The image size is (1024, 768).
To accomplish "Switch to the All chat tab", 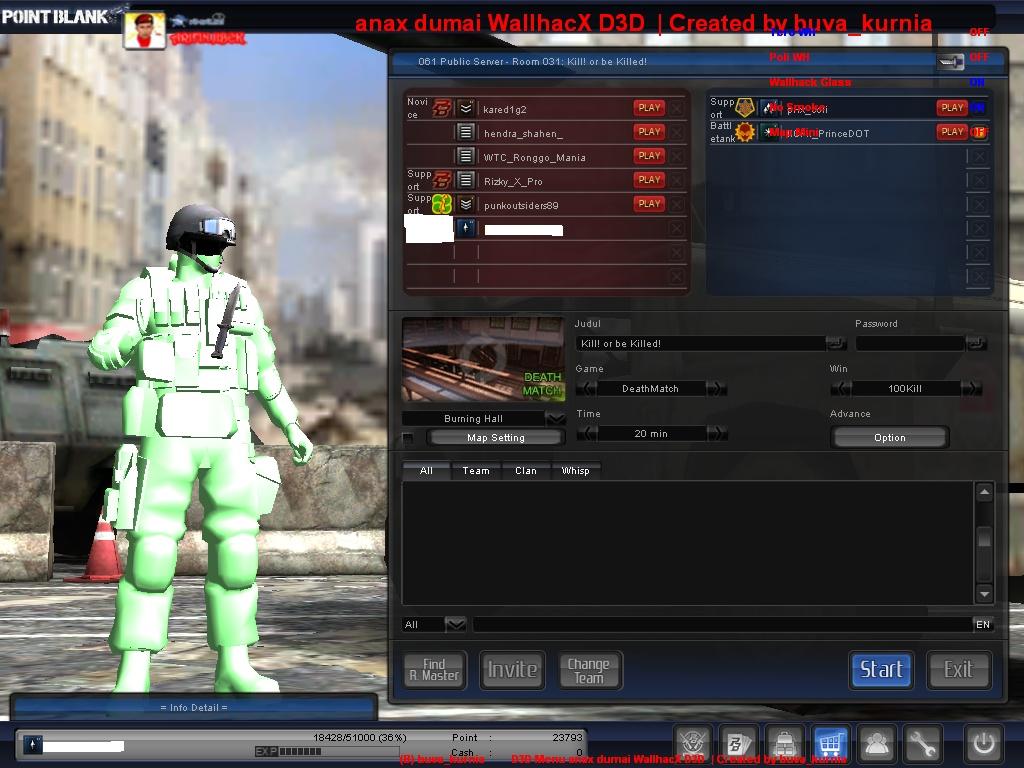I will point(426,471).
